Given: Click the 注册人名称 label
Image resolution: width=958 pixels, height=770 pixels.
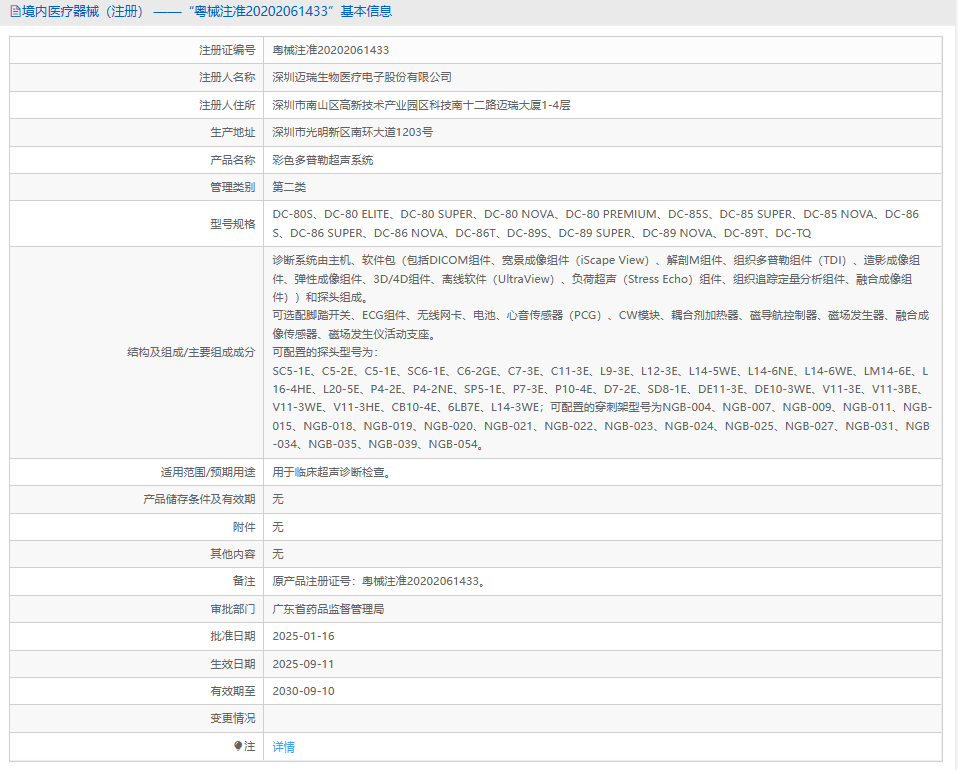Looking at the screenshot, I should coord(227,77).
